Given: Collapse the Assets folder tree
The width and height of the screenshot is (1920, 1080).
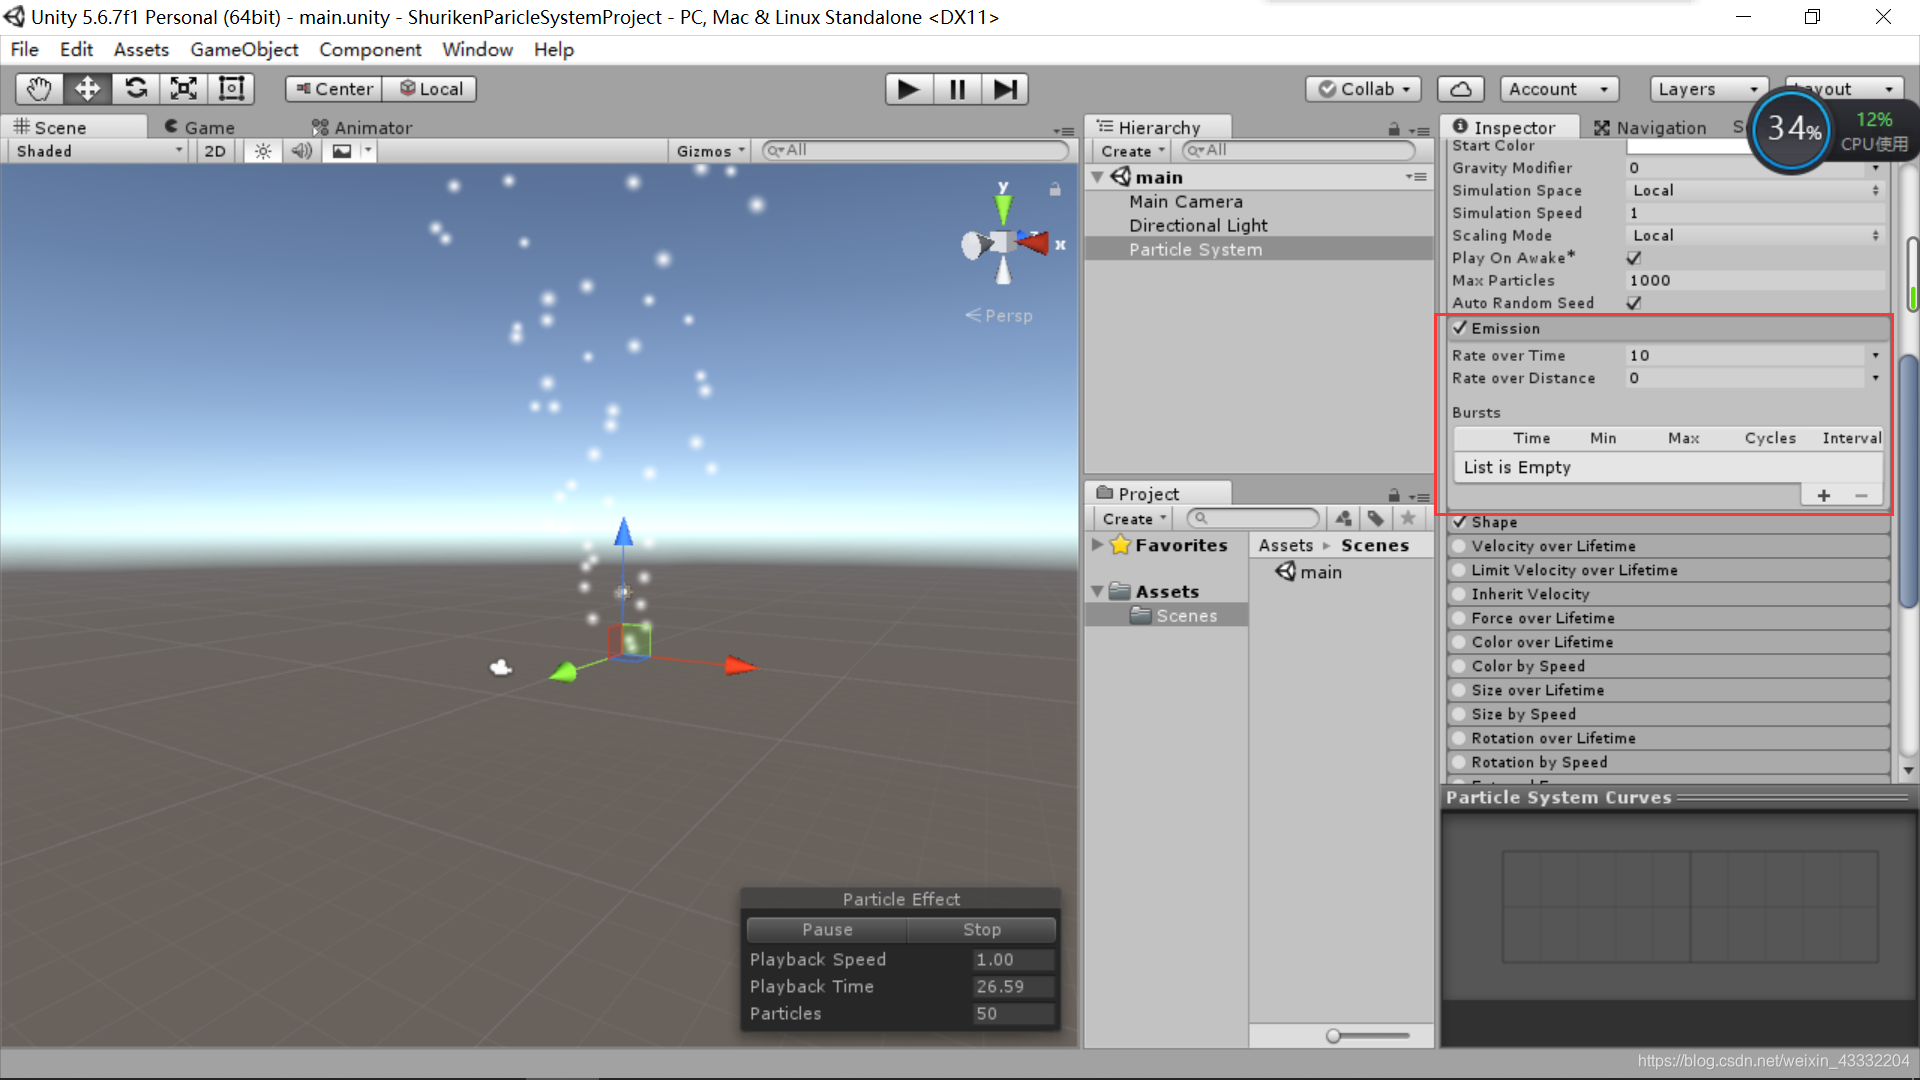Looking at the screenshot, I should click(1097, 591).
